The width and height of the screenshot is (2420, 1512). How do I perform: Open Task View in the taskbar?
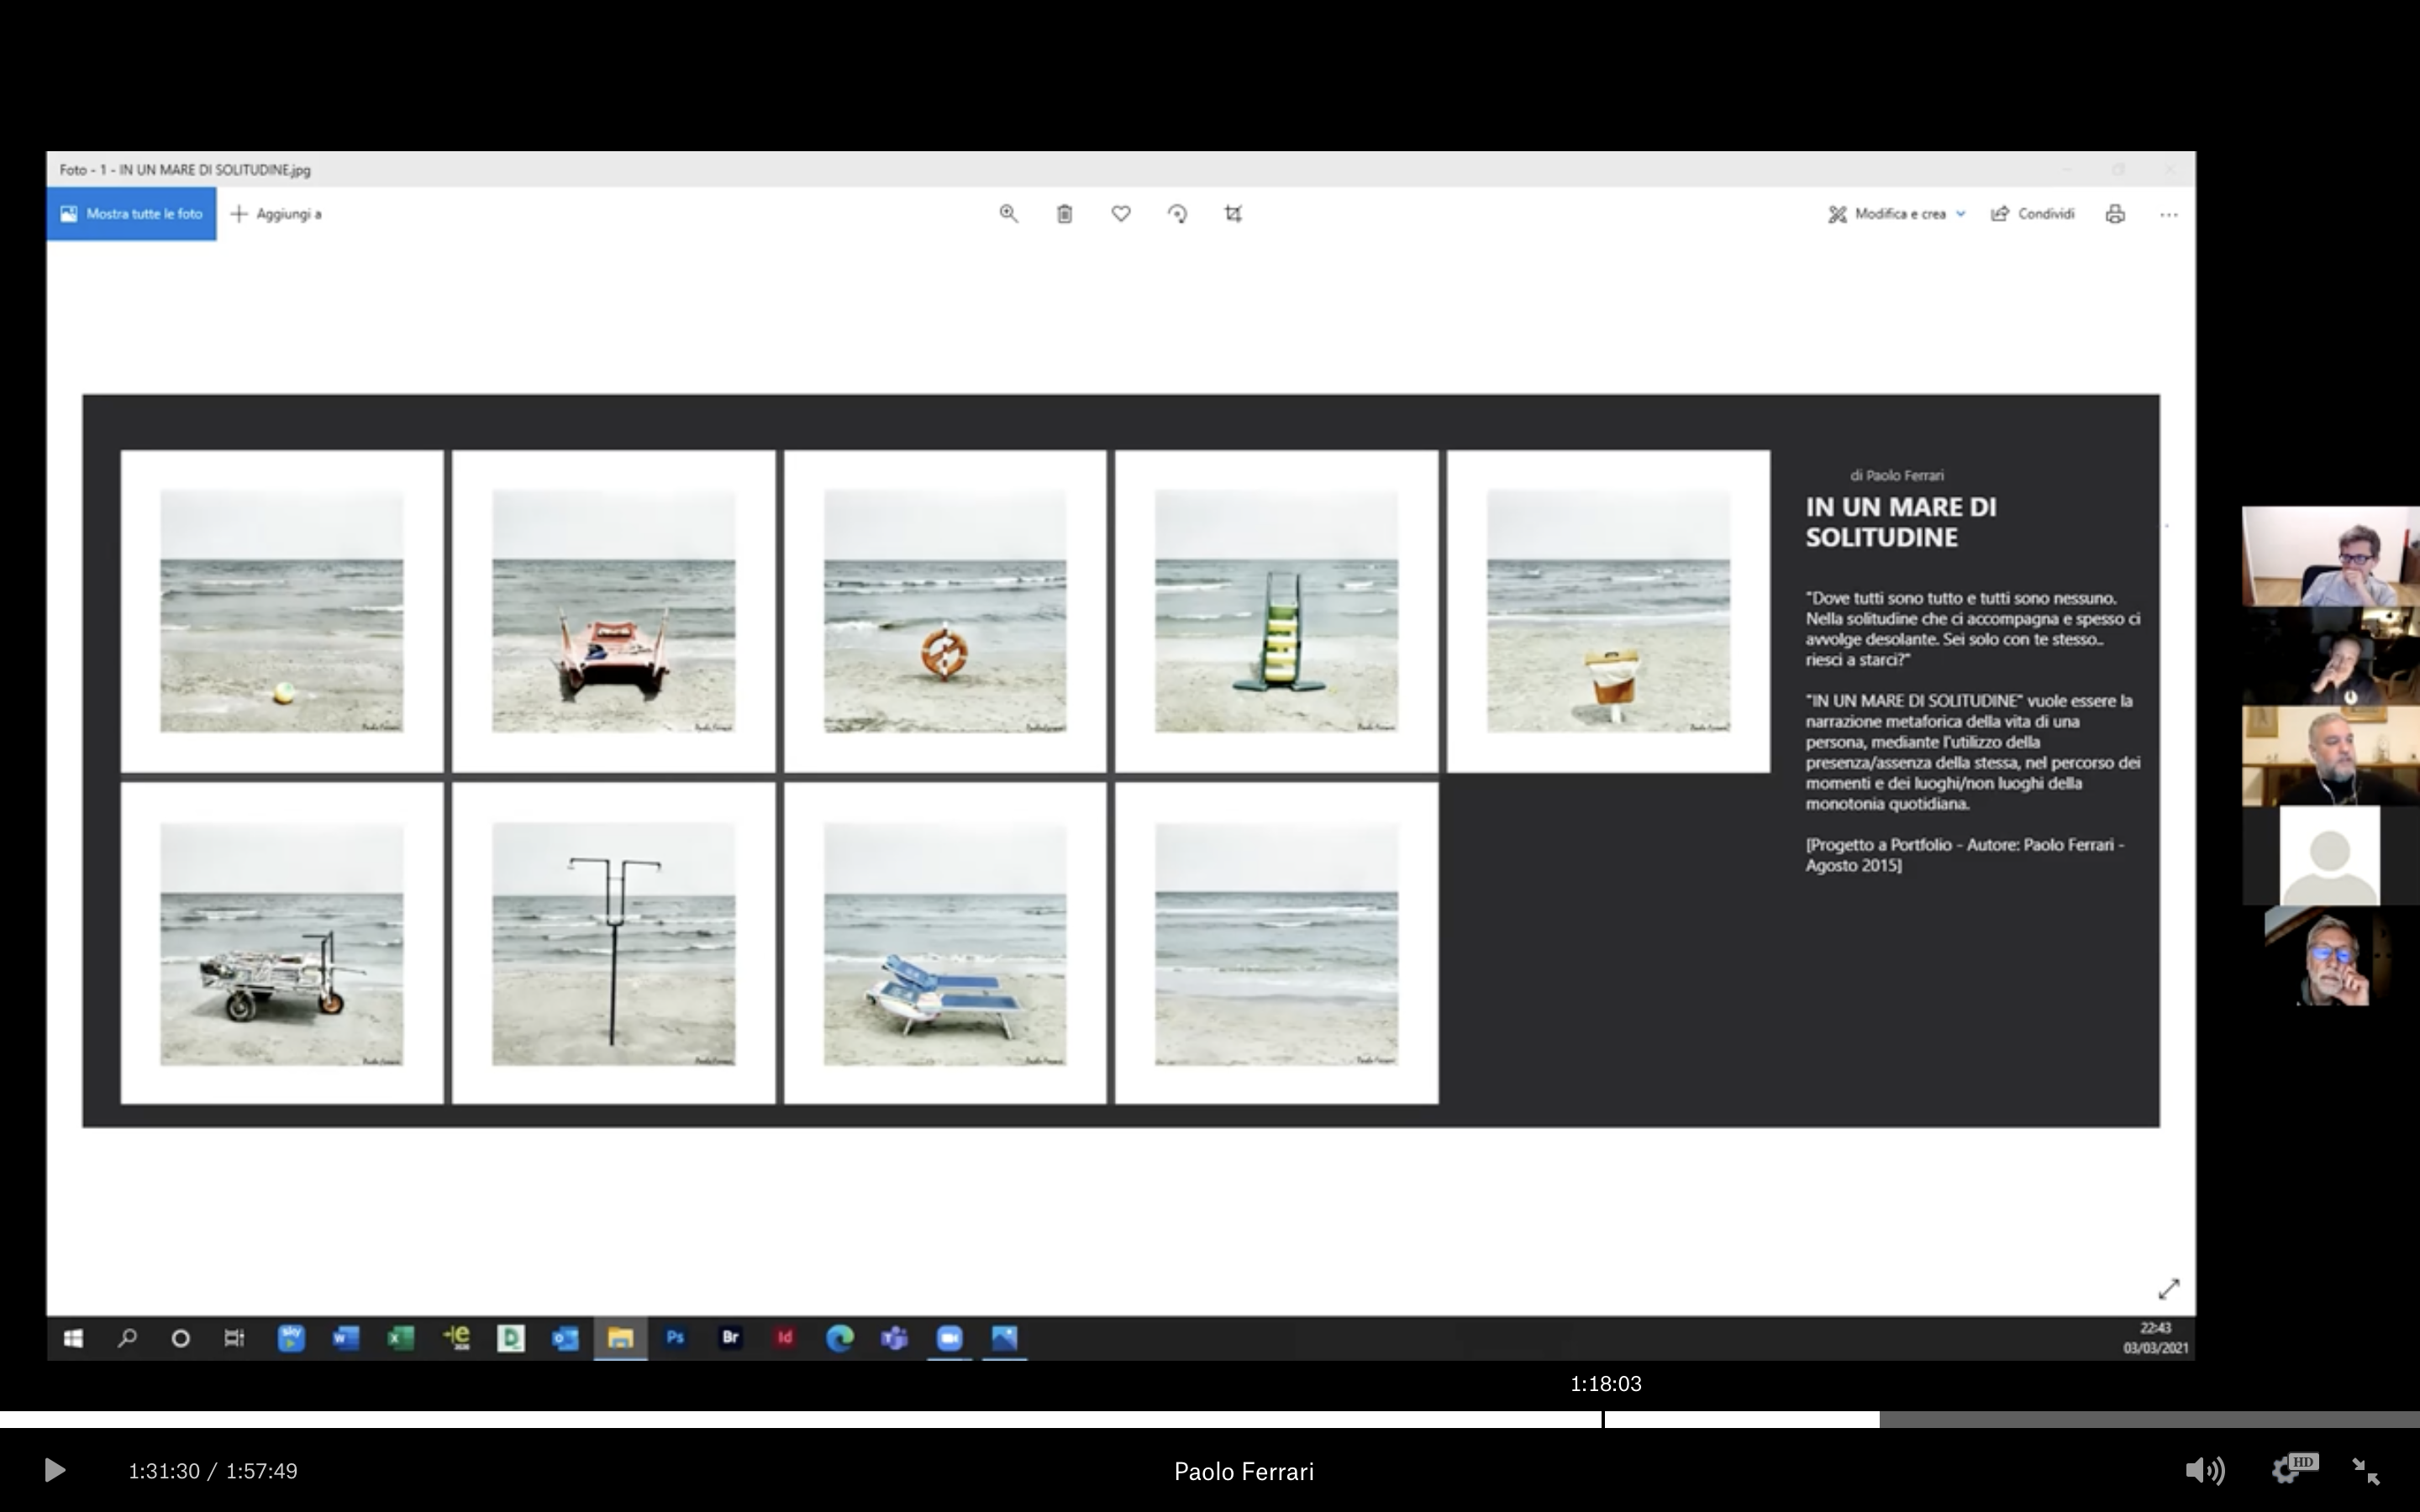pos(234,1338)
